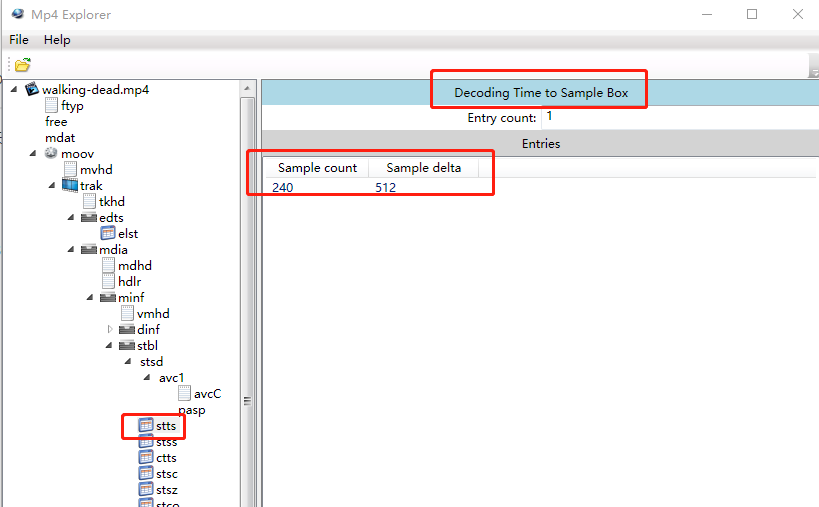Select the stsc table node
Screen dimensions: 819x507
166,474
